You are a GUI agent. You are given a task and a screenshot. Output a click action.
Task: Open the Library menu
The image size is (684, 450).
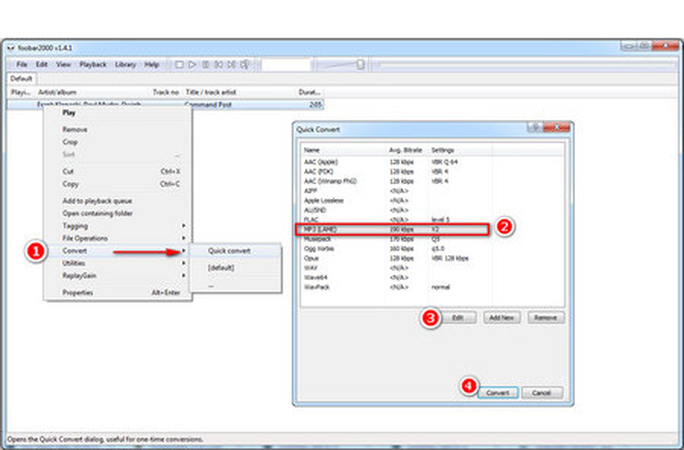(x=125, y=65)
